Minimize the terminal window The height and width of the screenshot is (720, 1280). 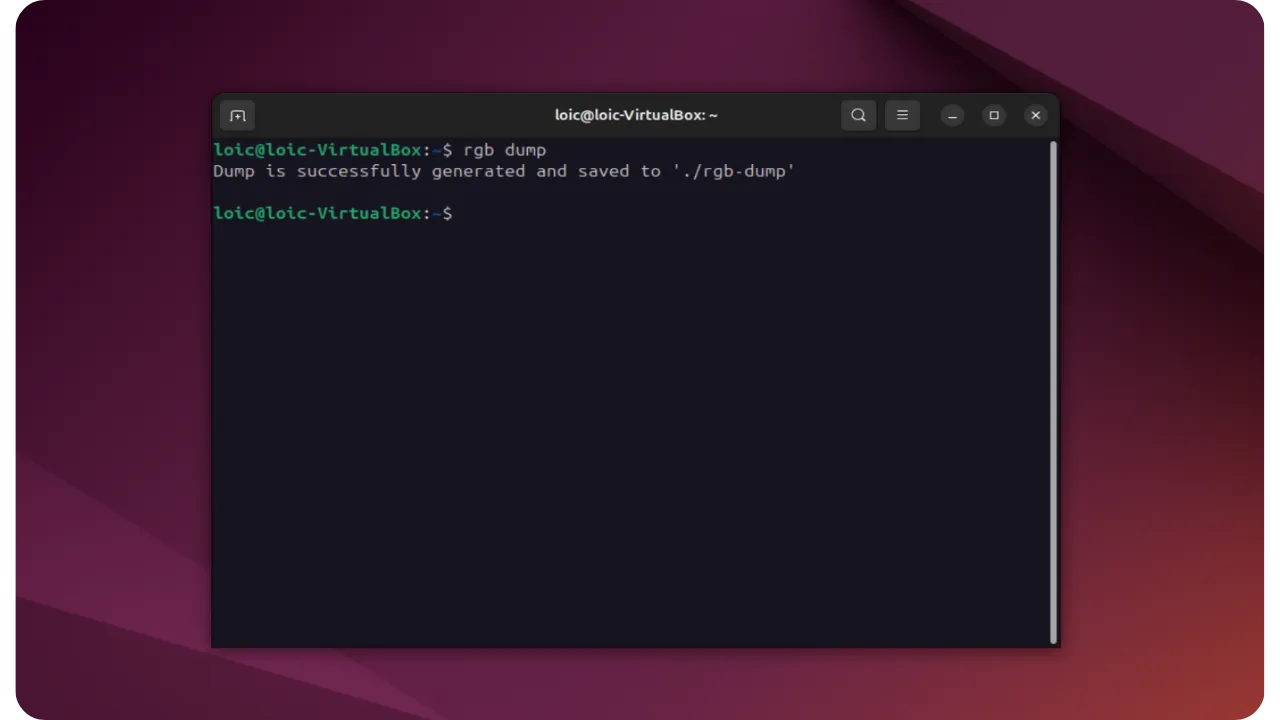[x=951, y=115]
